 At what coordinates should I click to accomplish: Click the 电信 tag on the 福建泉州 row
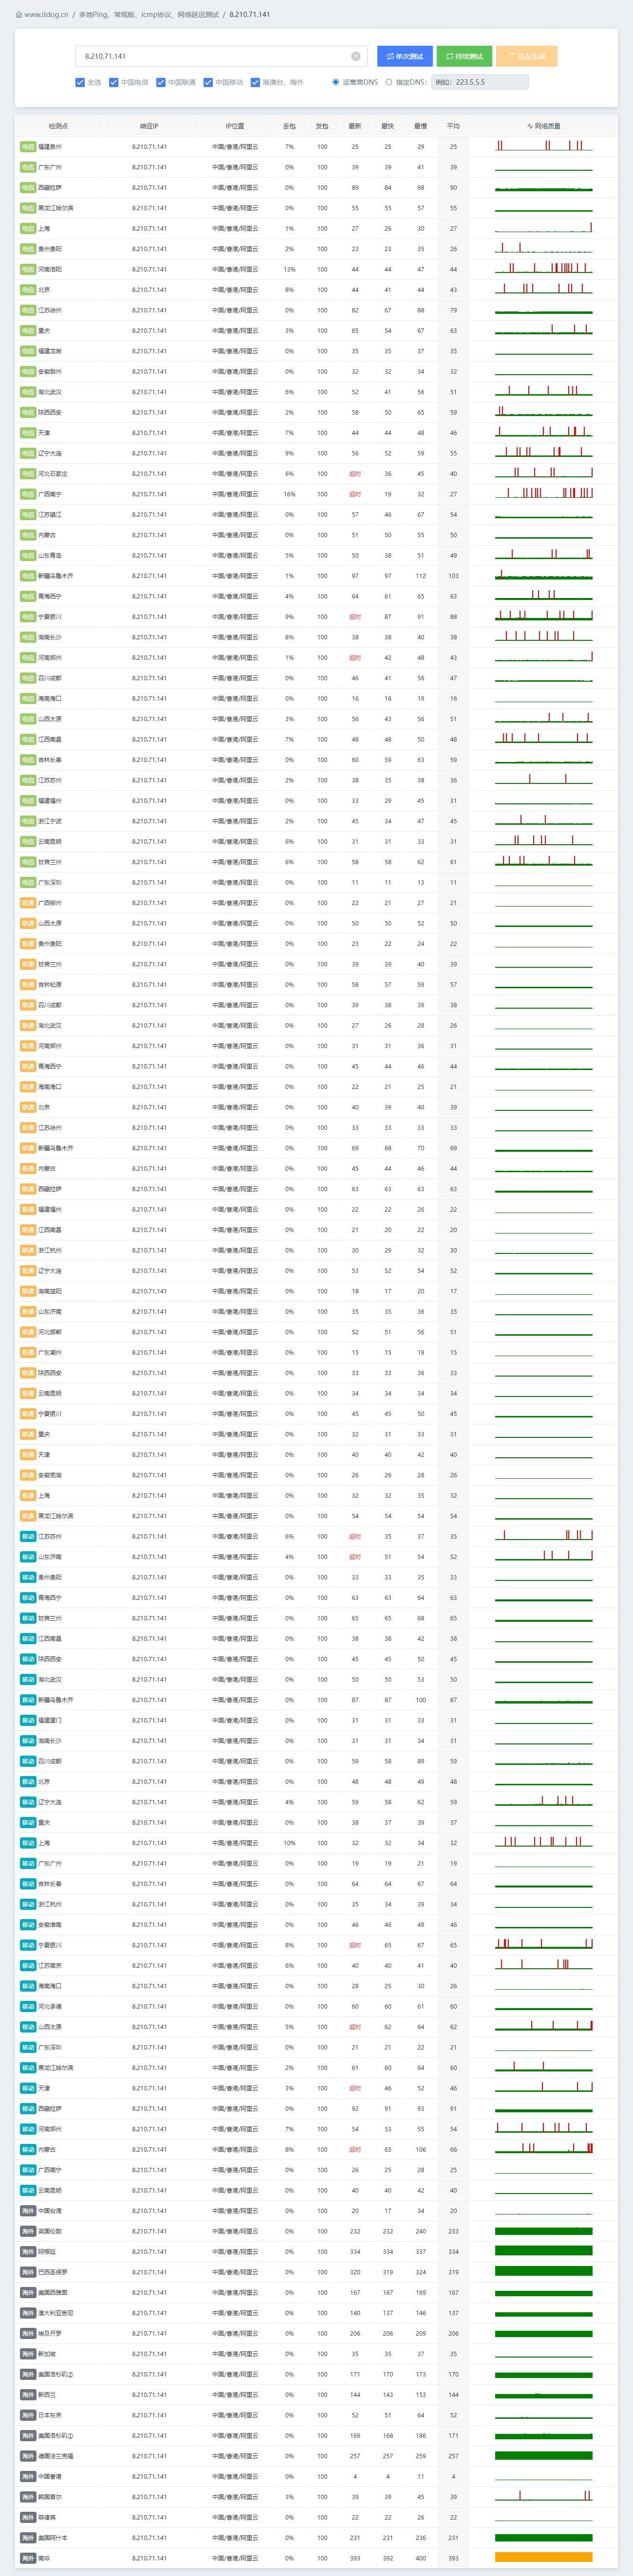point(28,147)
